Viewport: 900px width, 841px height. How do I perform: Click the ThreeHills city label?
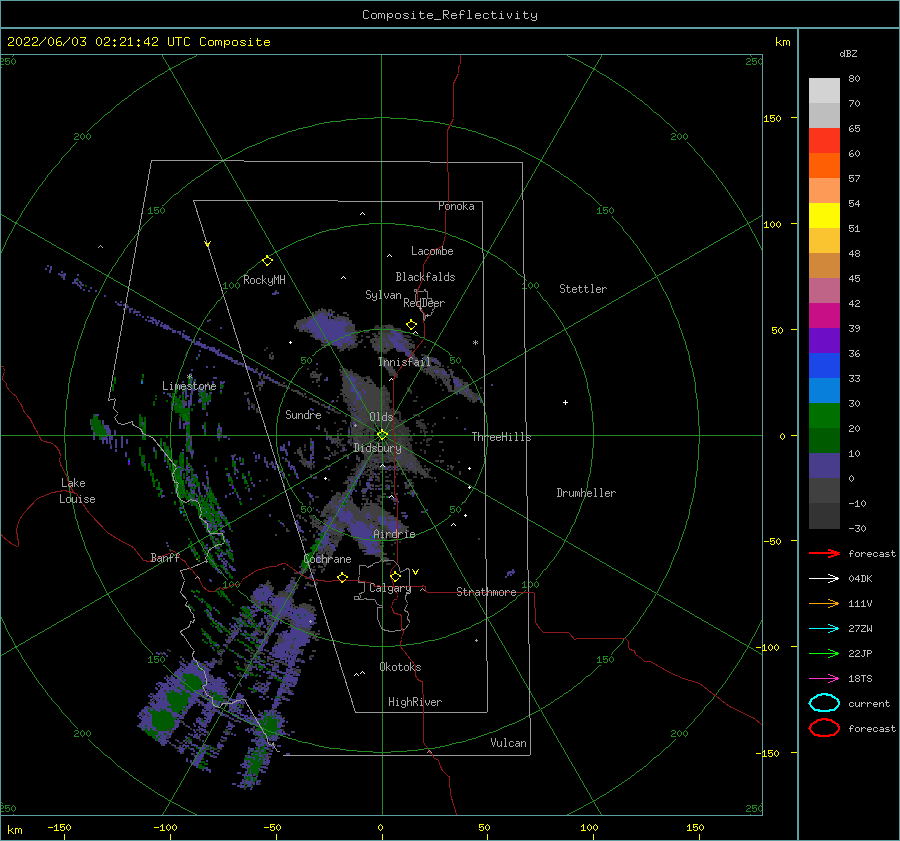[501, 437]
